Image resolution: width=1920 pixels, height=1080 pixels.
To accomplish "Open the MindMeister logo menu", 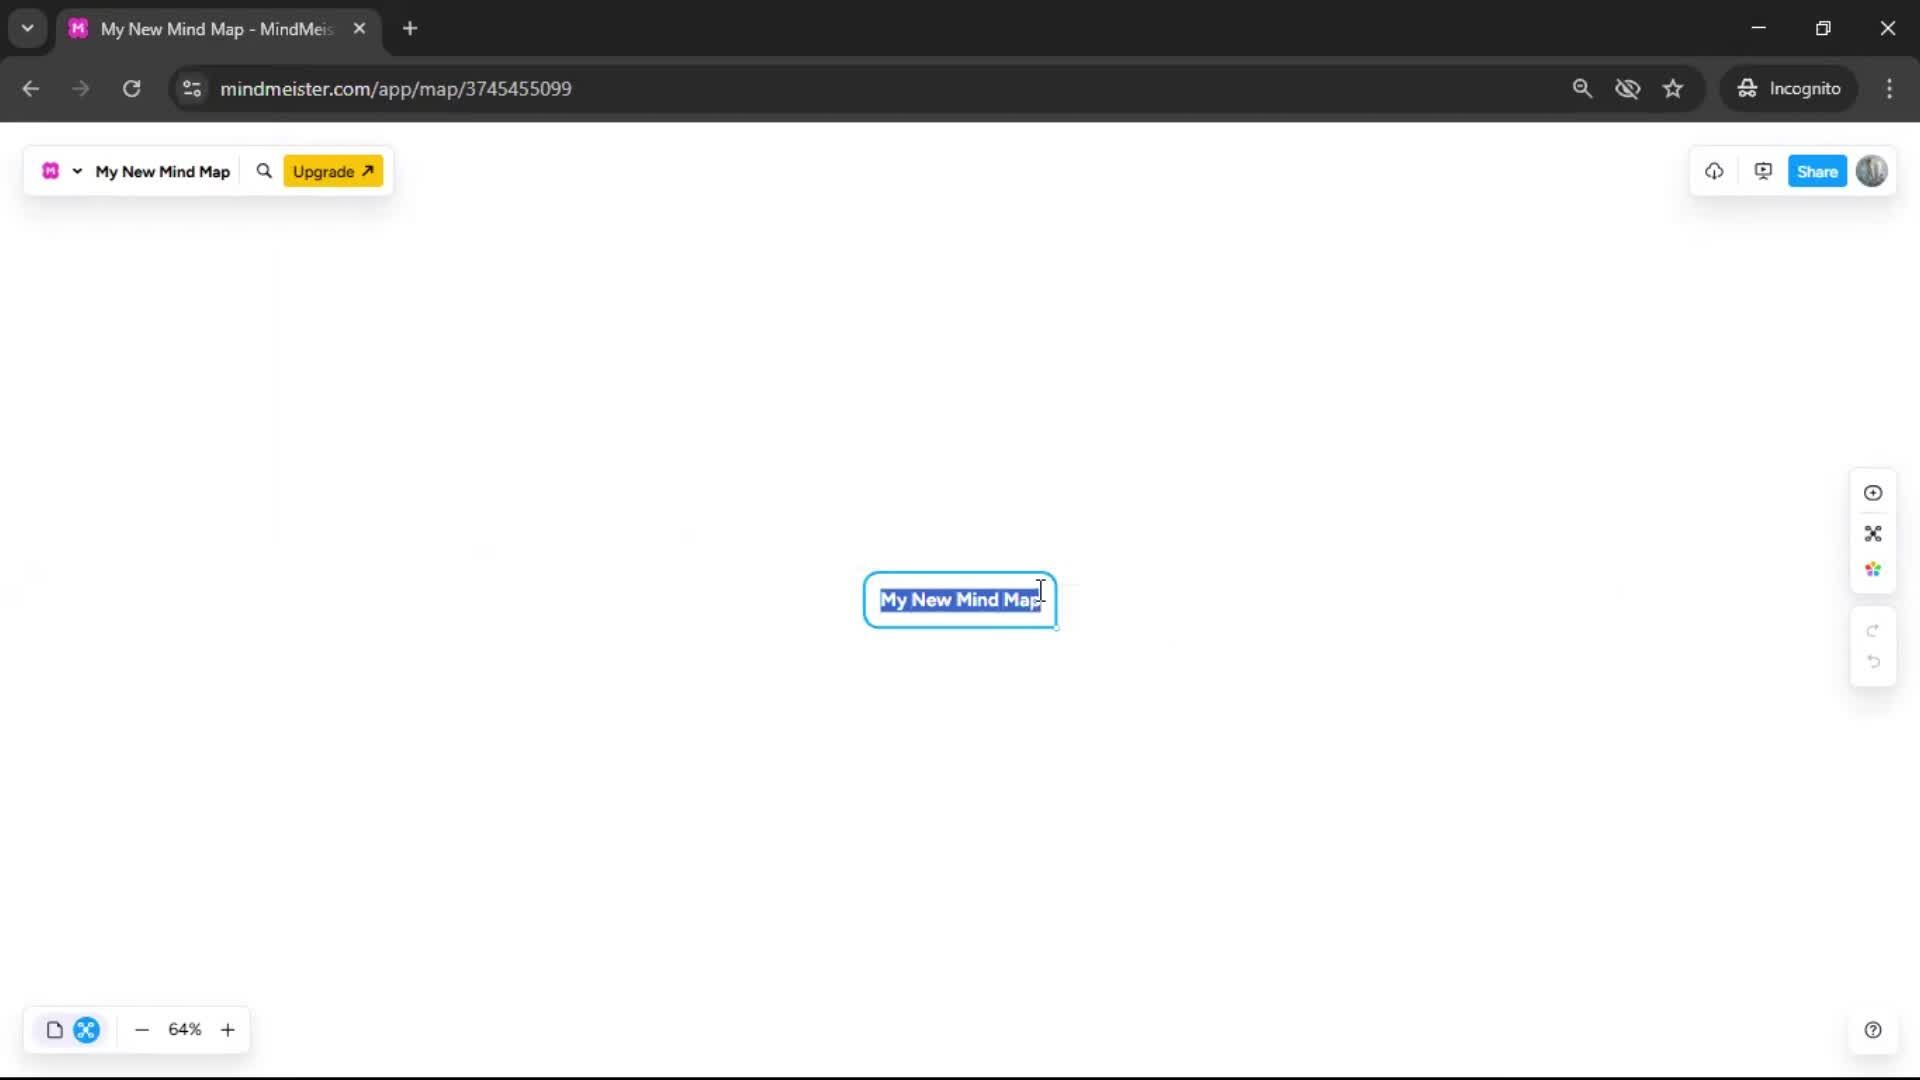I will (50, 171).
